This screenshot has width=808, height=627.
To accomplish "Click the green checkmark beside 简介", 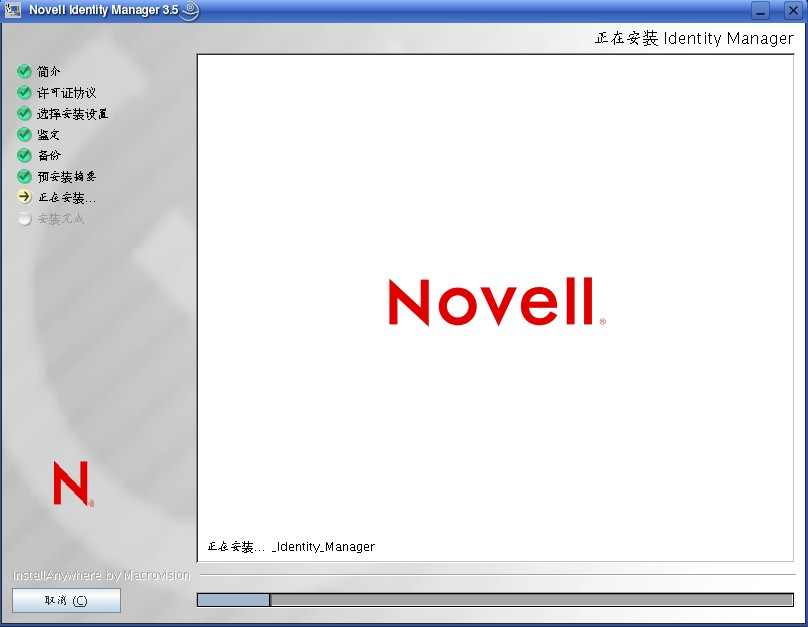I will coord(24,71).
